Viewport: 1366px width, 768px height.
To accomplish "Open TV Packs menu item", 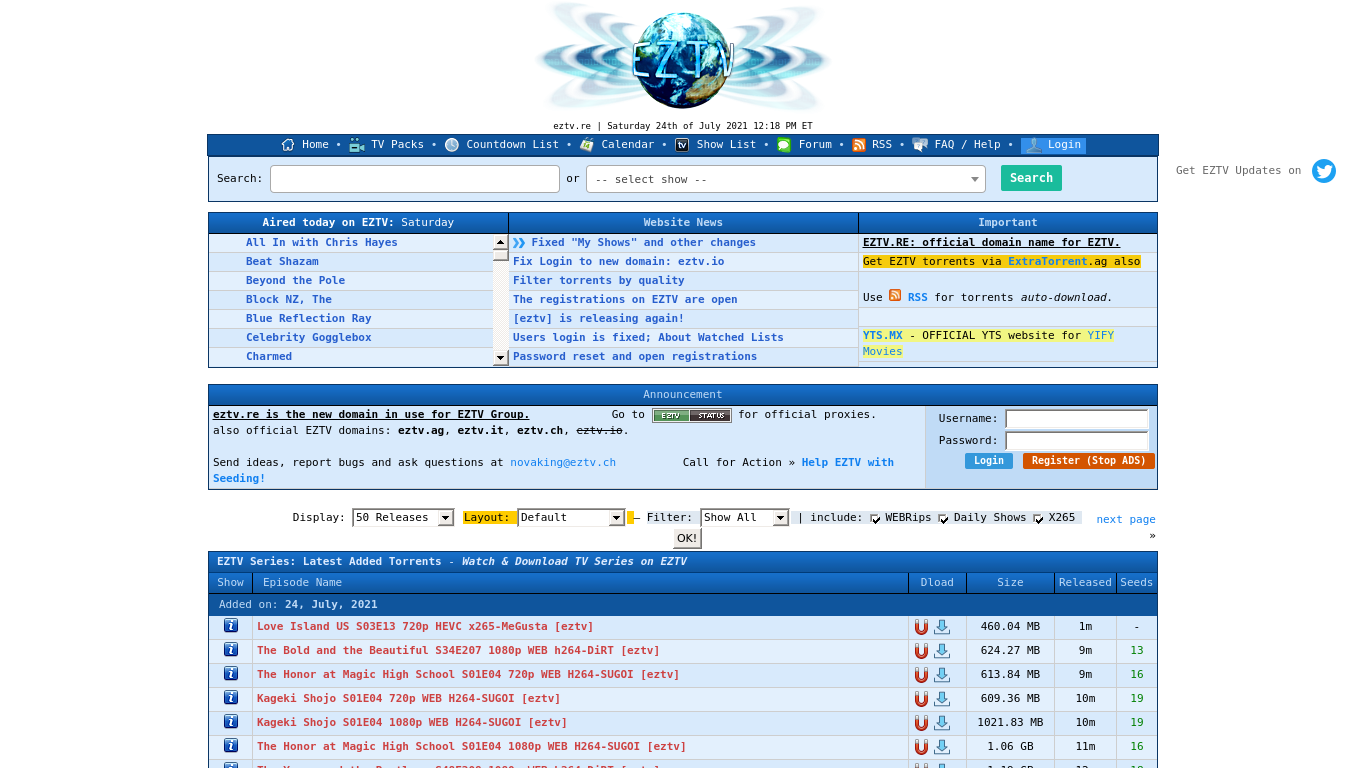I will [x=397, y=145].
